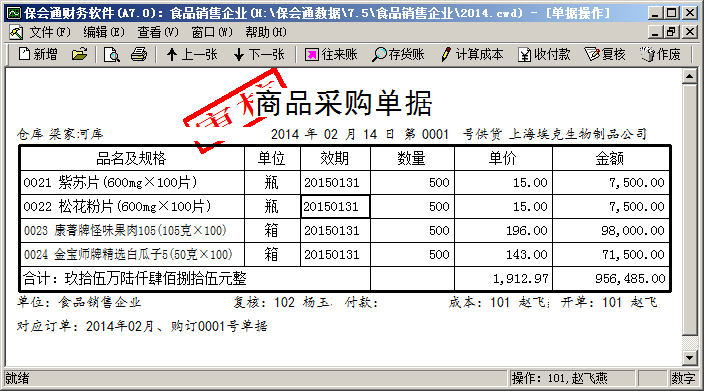The image size is (704, 391).
Task: Click the 数字 status bar indicator
Action: click(683, 378)
